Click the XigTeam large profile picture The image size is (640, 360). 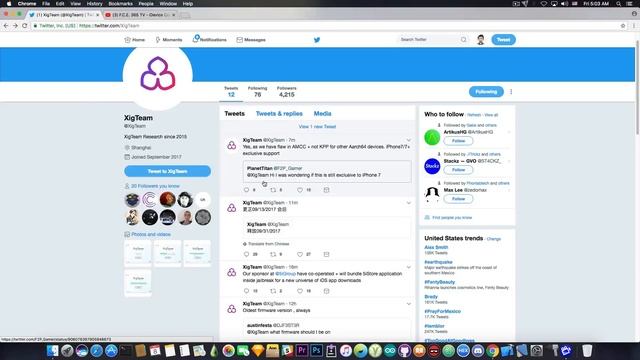coord(158,75)
